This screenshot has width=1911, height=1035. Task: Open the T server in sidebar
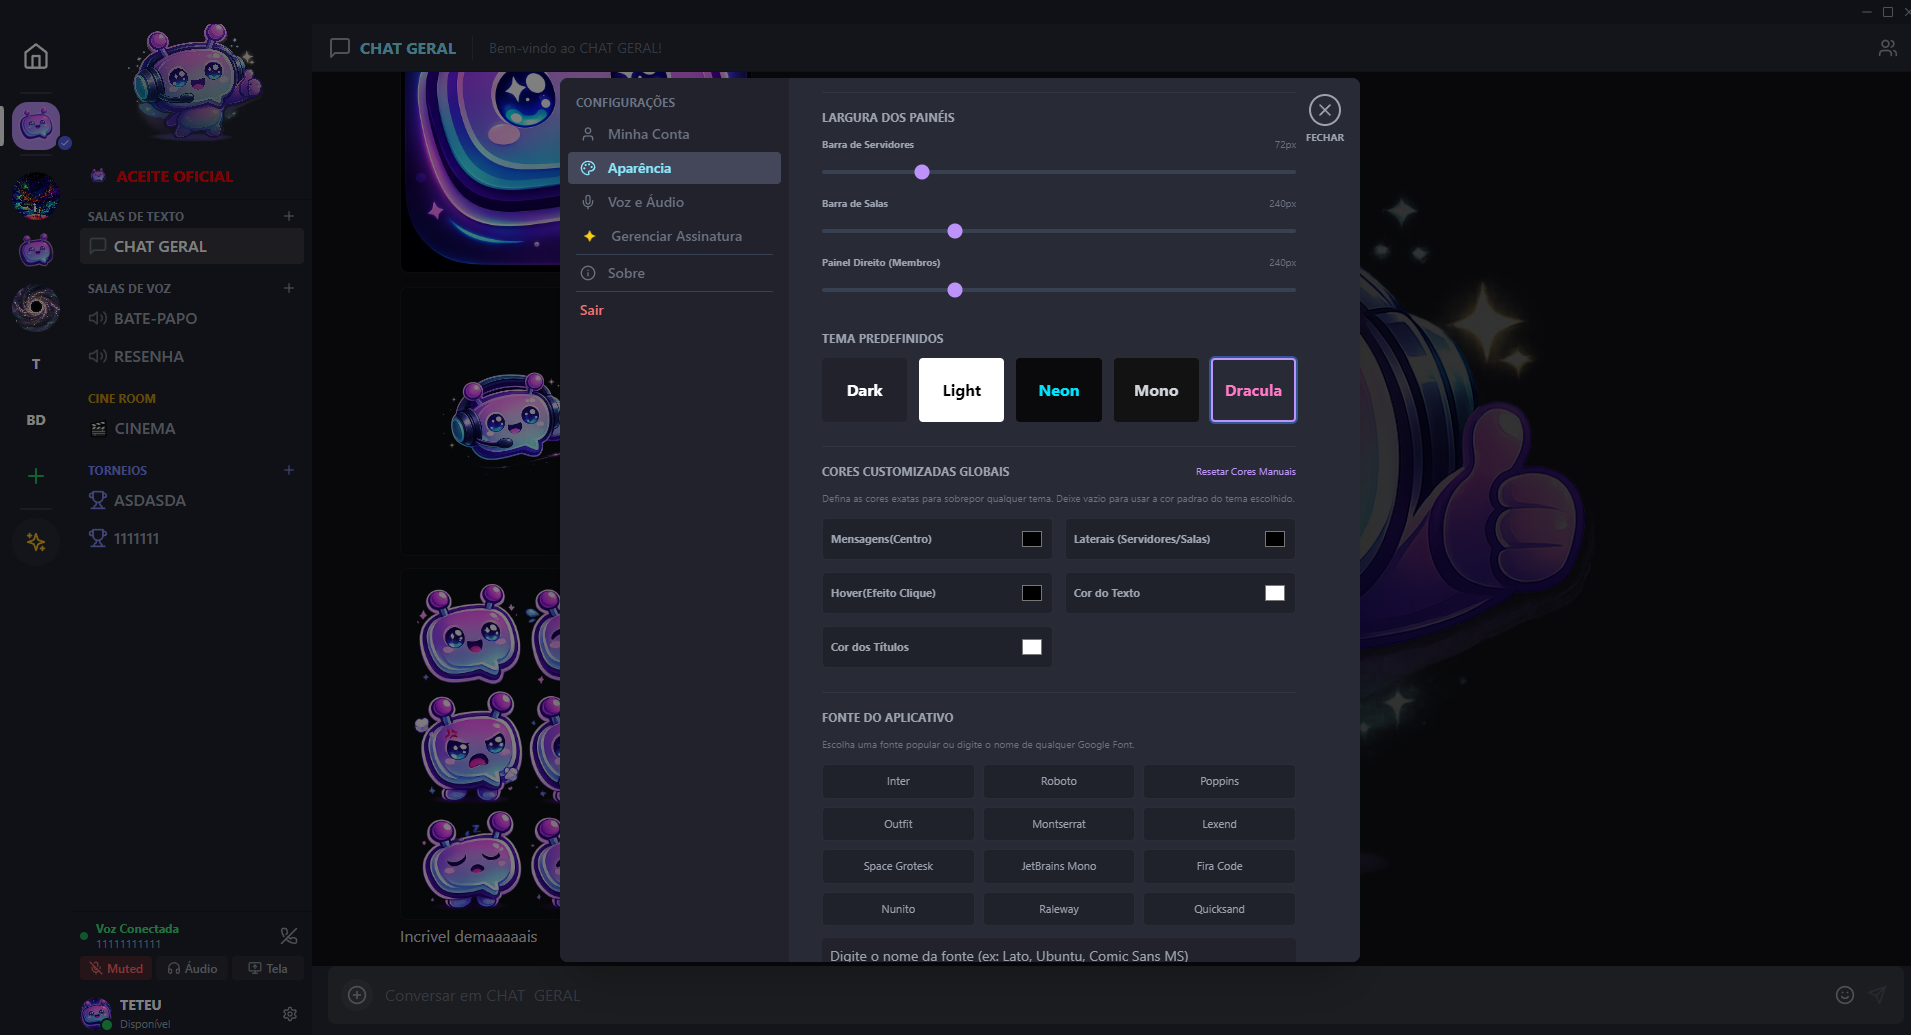pos(36,364)
